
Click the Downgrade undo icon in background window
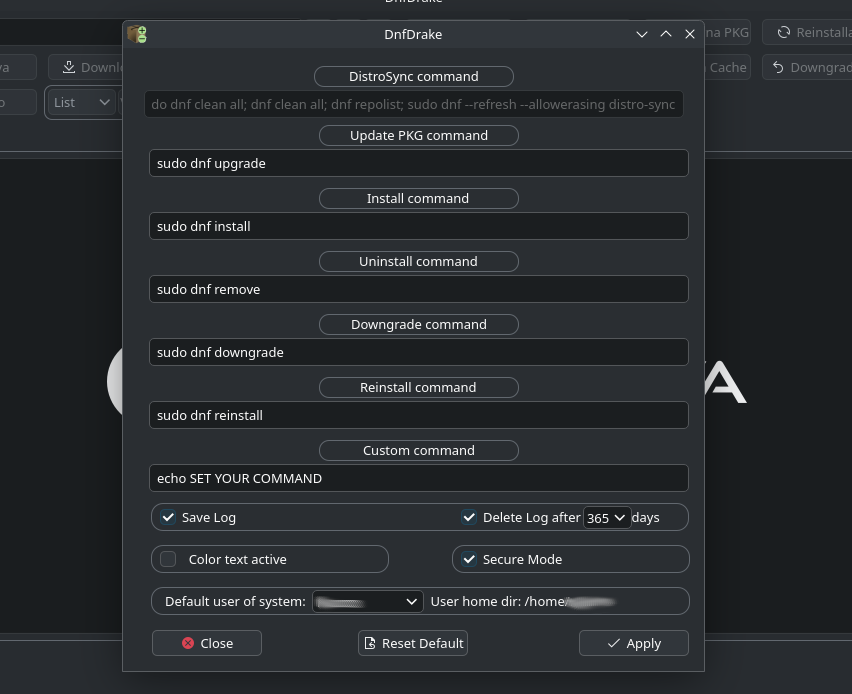(778, 67)
